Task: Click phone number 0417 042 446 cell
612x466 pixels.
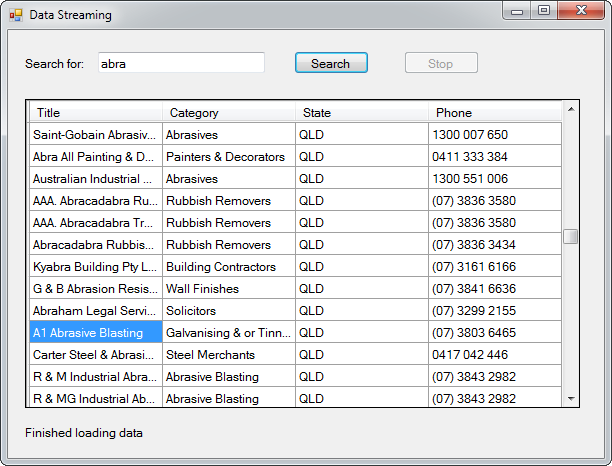Action: [x=495, y=354]
